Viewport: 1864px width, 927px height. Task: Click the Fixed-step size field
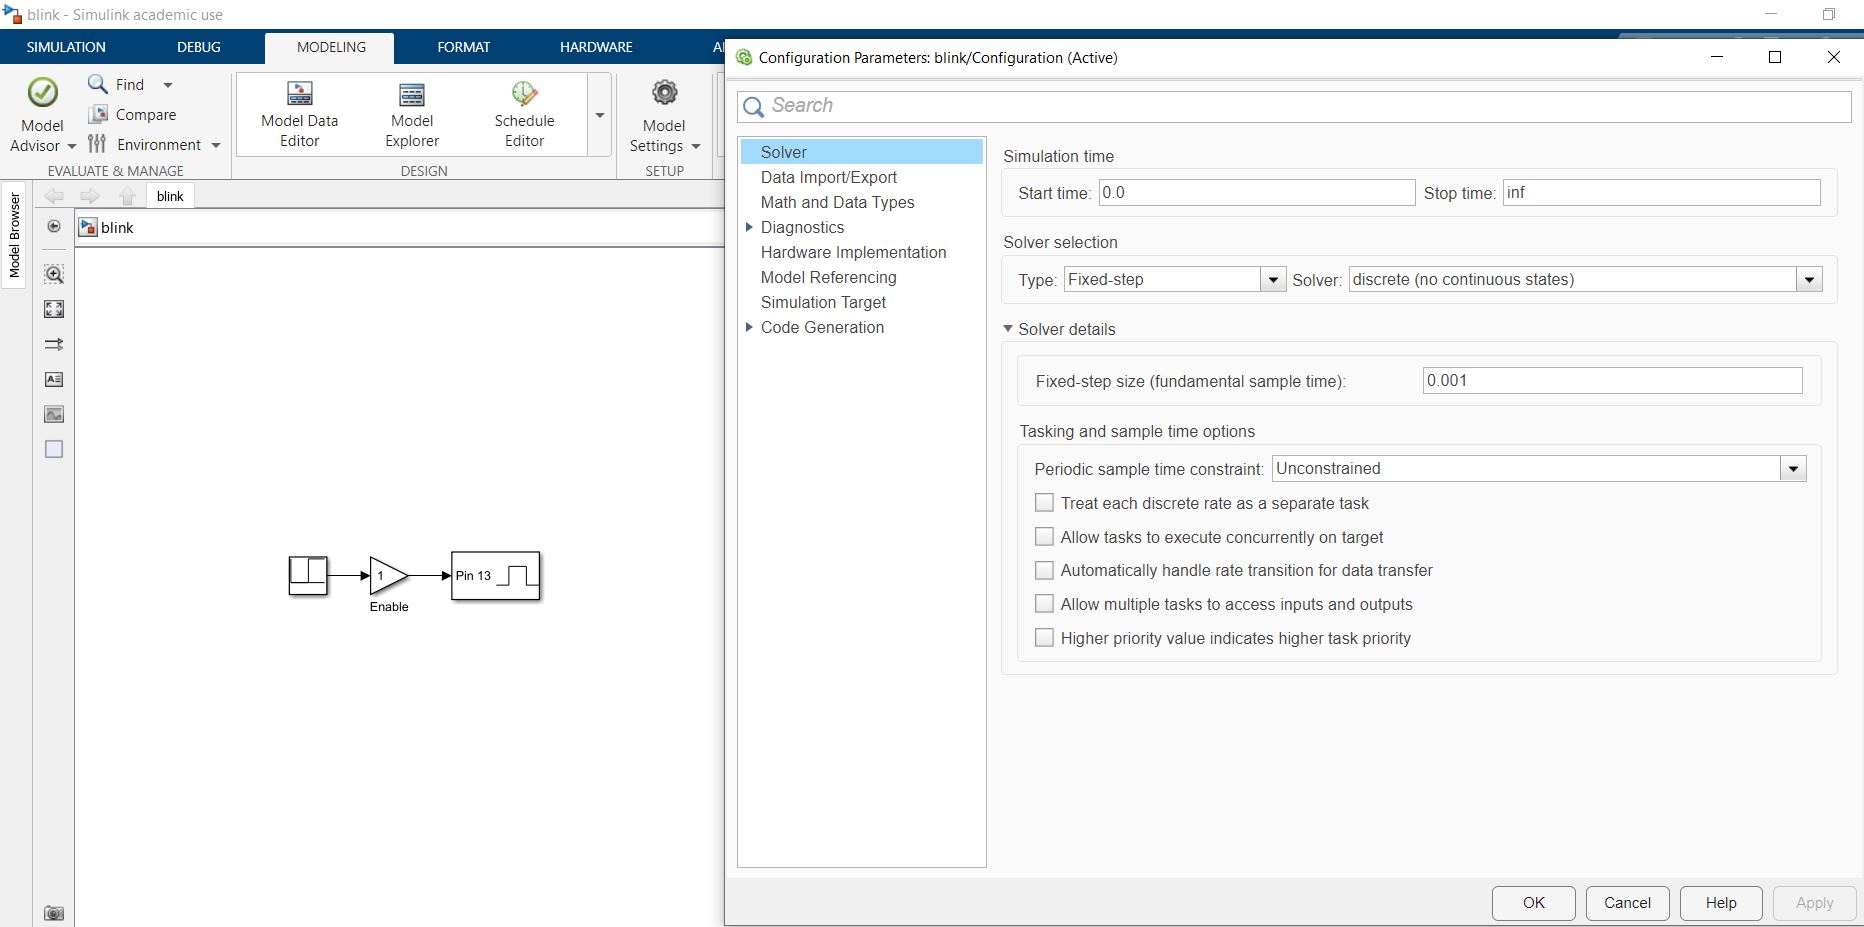1613,381
